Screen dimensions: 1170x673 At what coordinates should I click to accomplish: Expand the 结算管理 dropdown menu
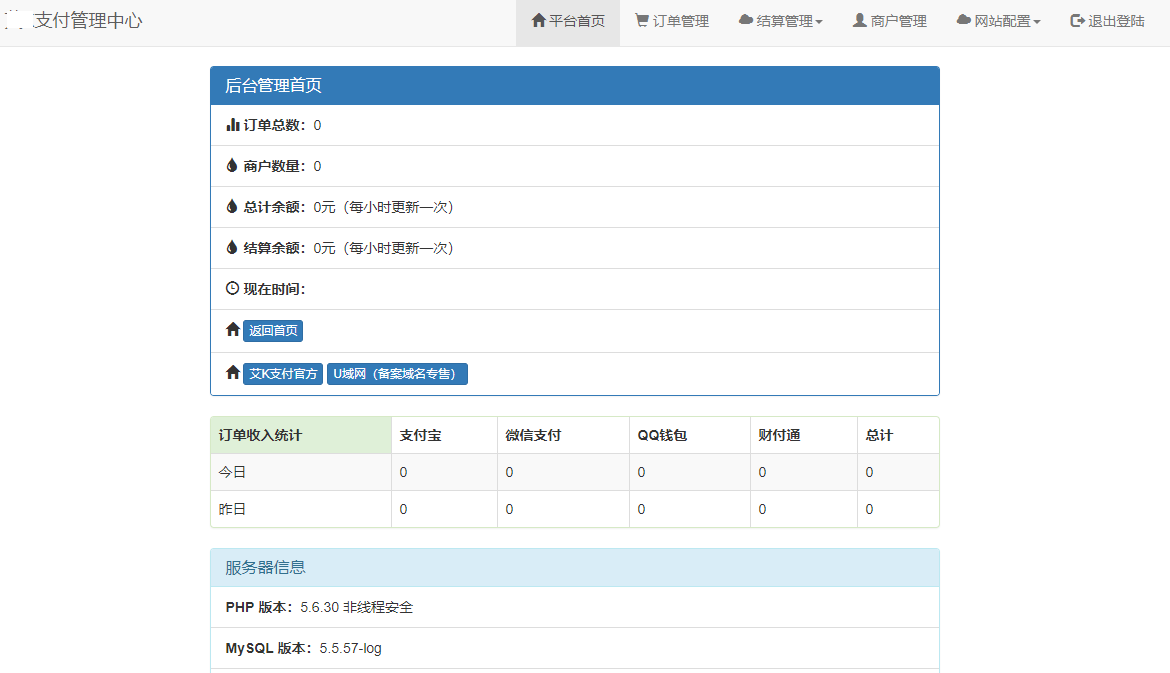click(781, 20)
